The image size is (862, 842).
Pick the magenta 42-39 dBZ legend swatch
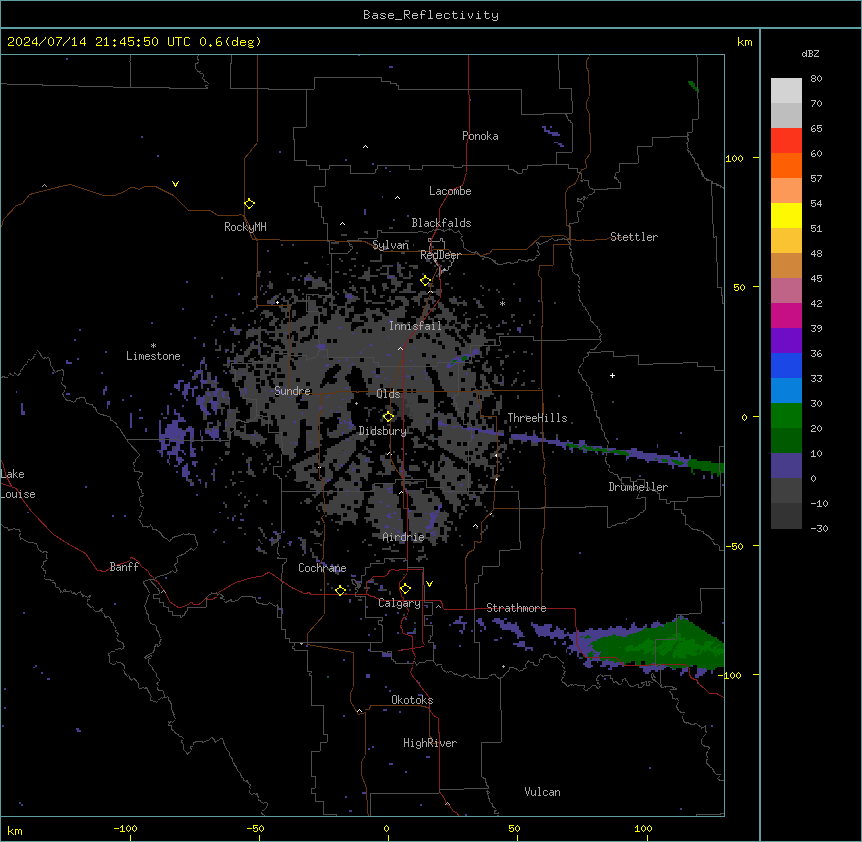(x=786, y=315)
